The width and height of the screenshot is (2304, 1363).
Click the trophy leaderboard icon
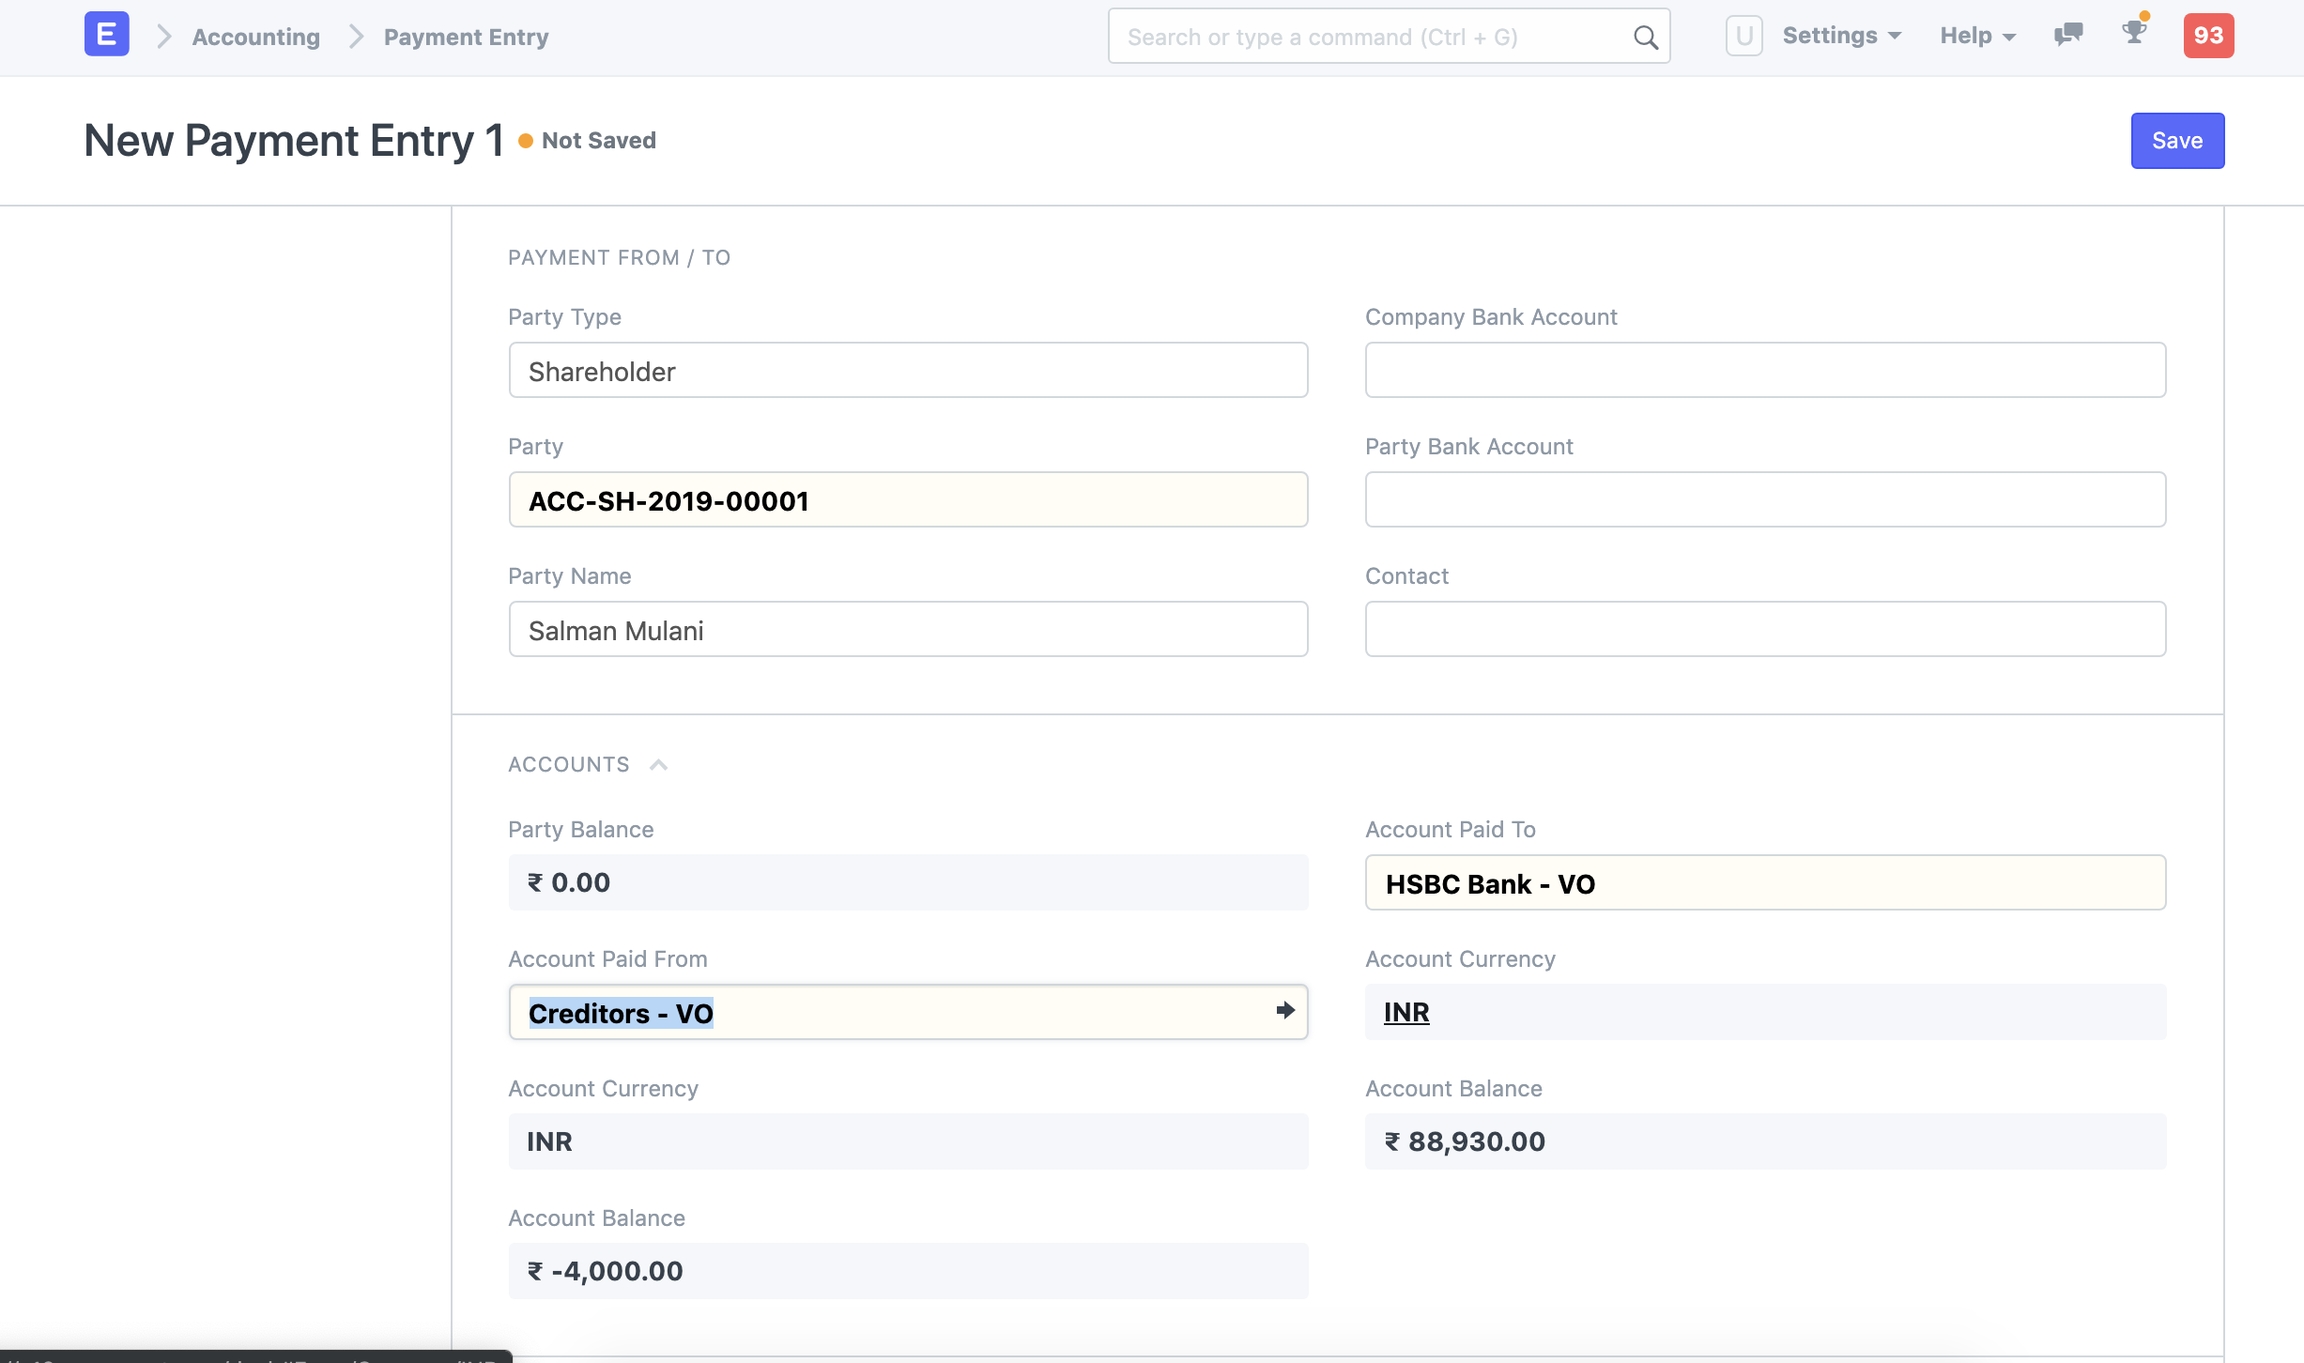2133,32
